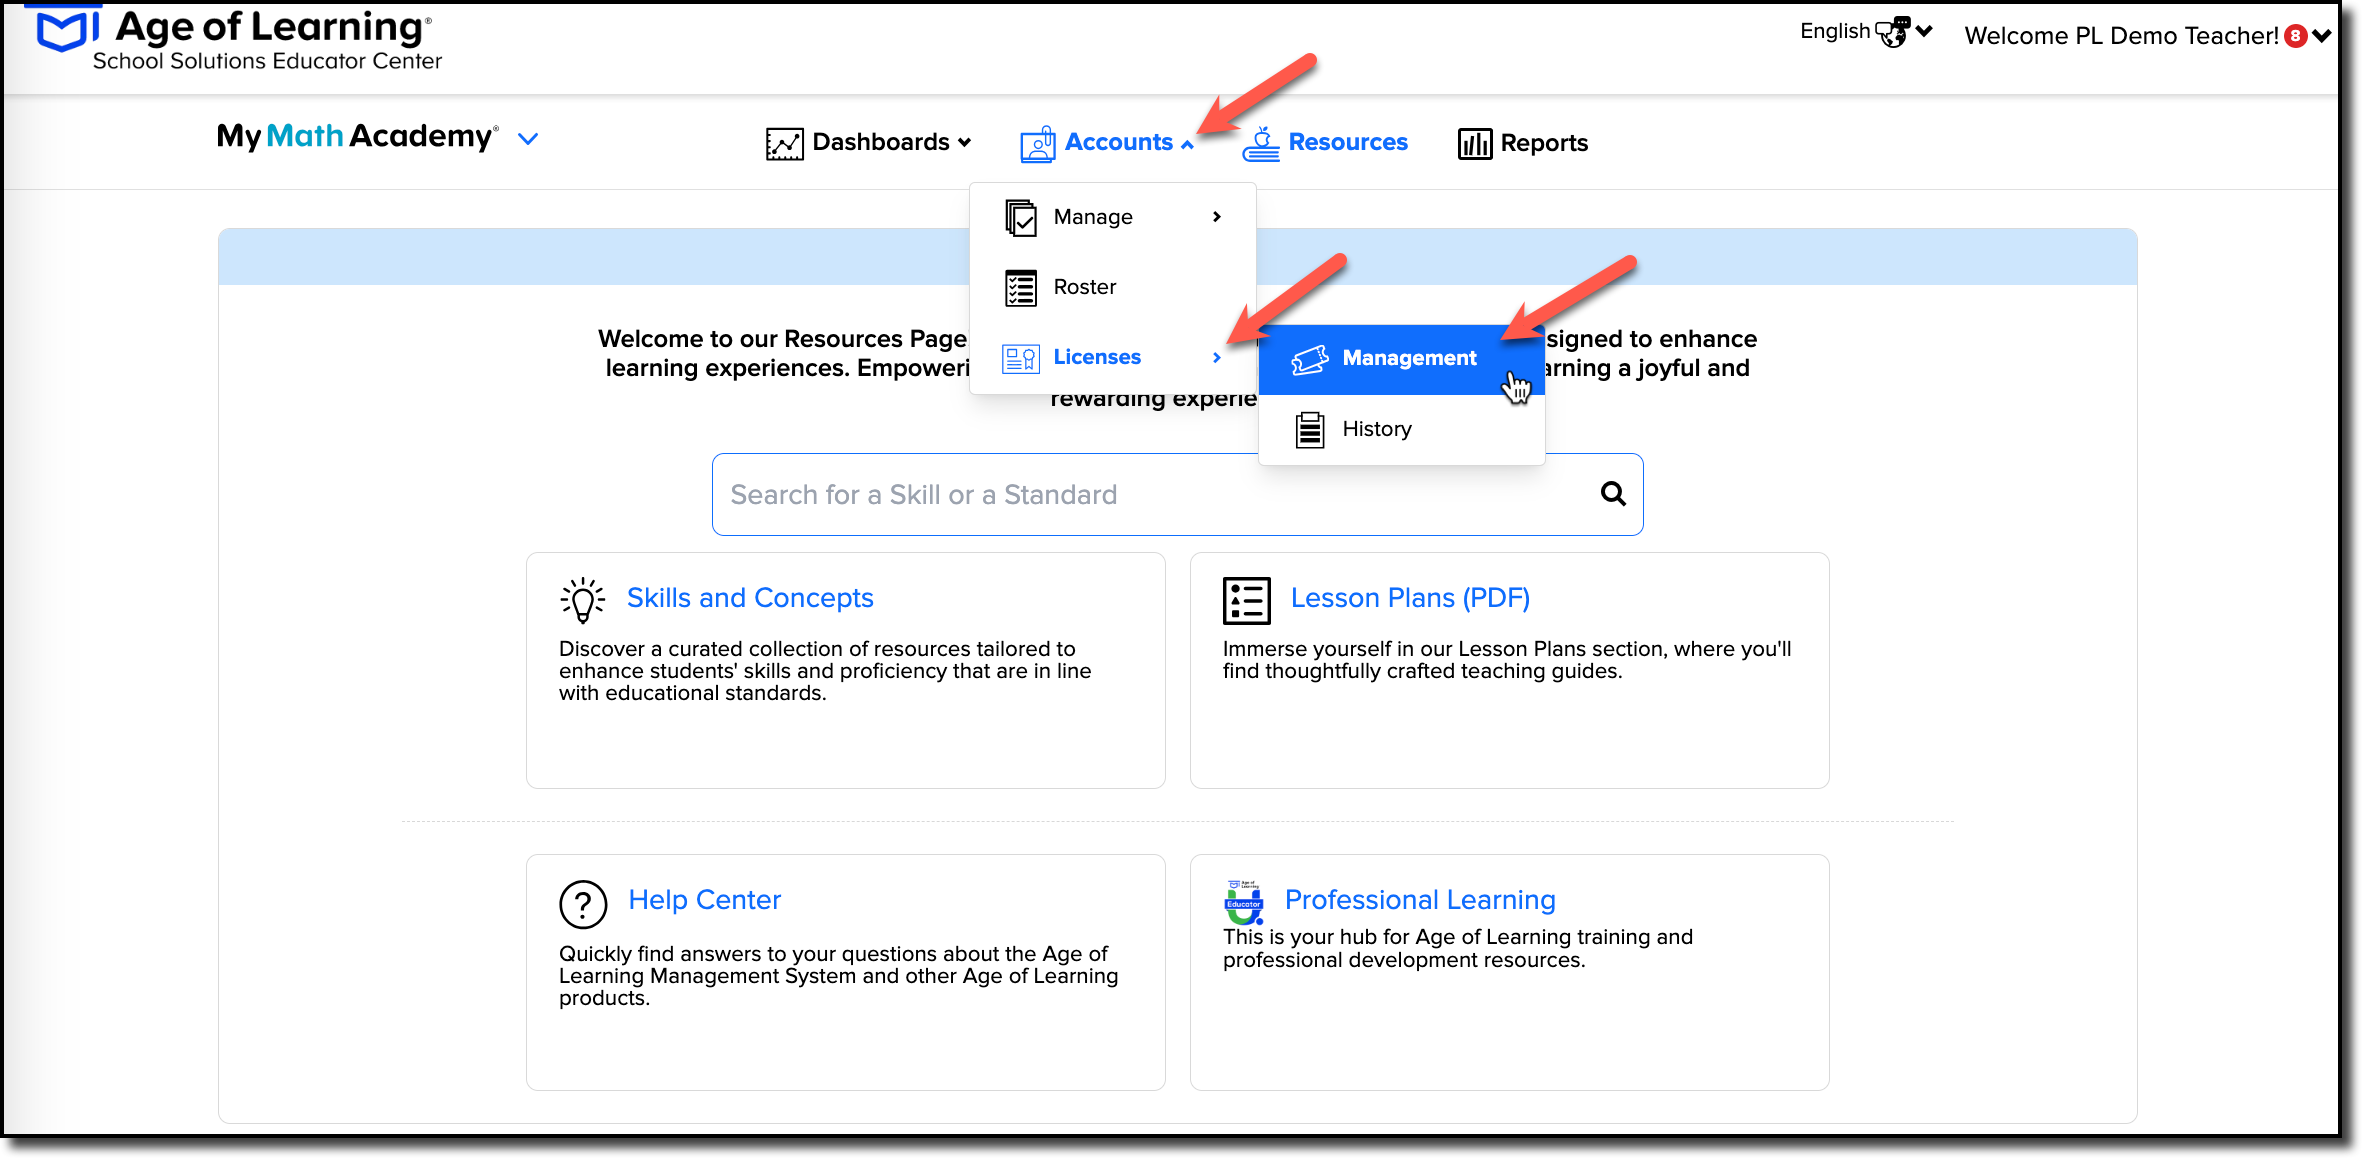Screen dimensions: 2362x1158
Task: Click the Reports bar chart icon
Action: [x=1474, y=144]
